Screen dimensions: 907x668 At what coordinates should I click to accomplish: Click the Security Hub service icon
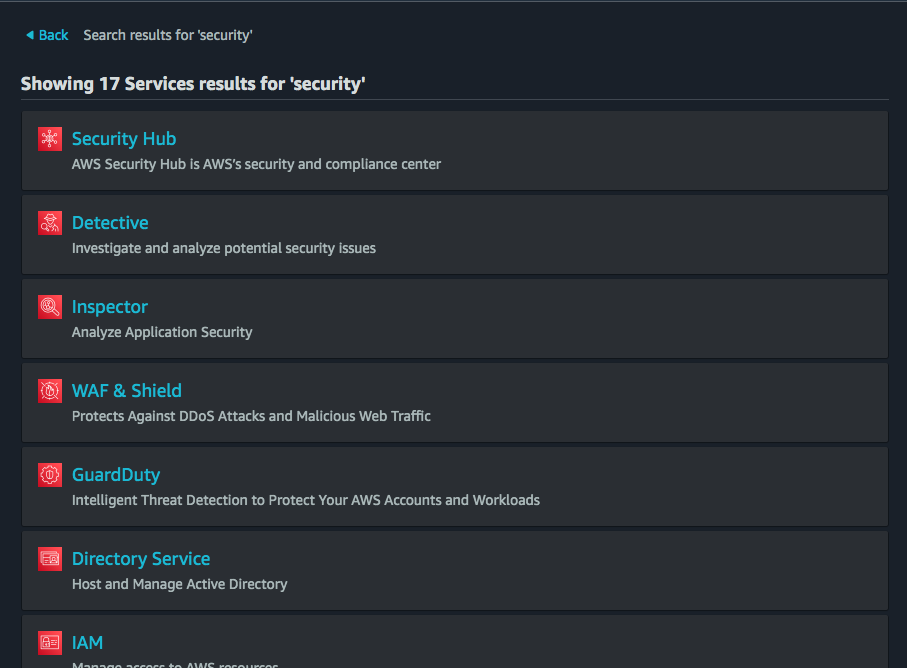click(50, 139)
